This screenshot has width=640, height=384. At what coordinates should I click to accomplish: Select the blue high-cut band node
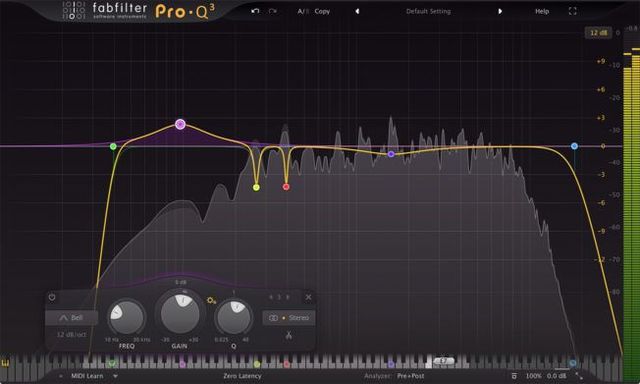coord(574,146)
